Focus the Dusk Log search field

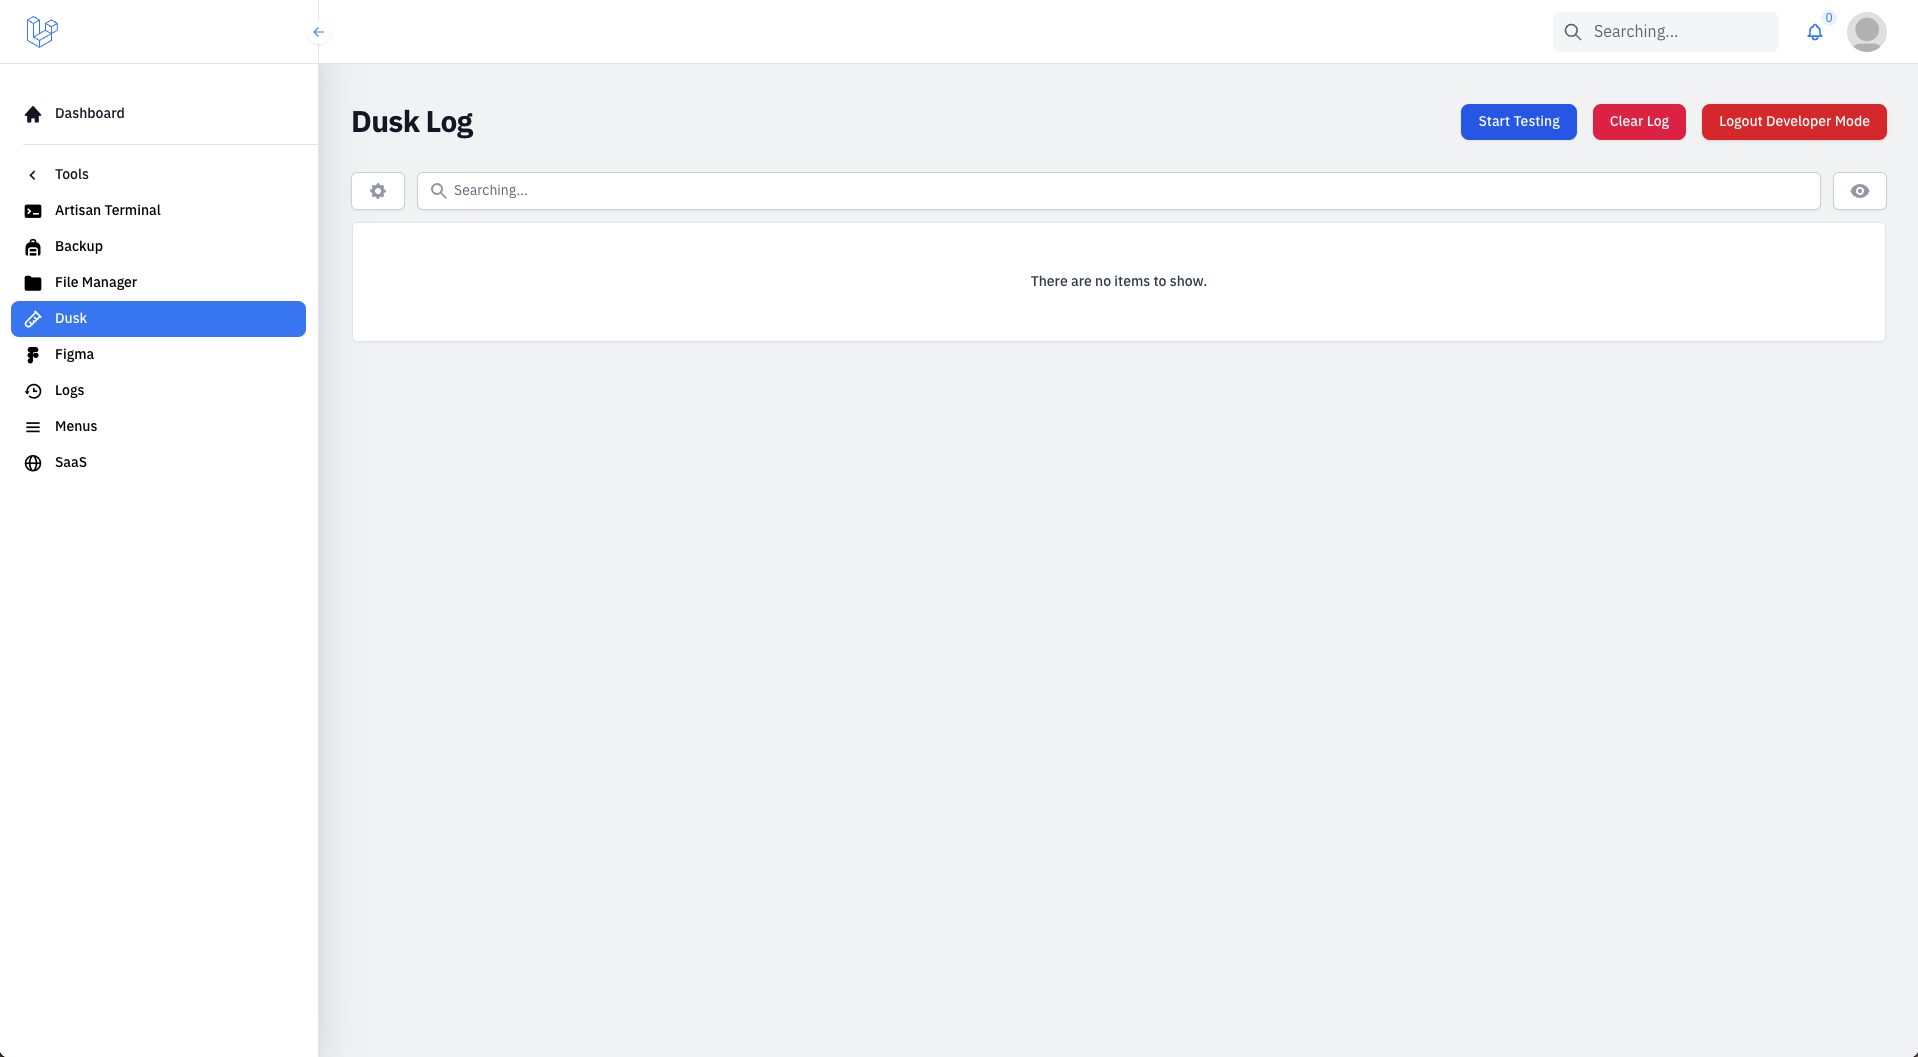[x=1118, y=191]
